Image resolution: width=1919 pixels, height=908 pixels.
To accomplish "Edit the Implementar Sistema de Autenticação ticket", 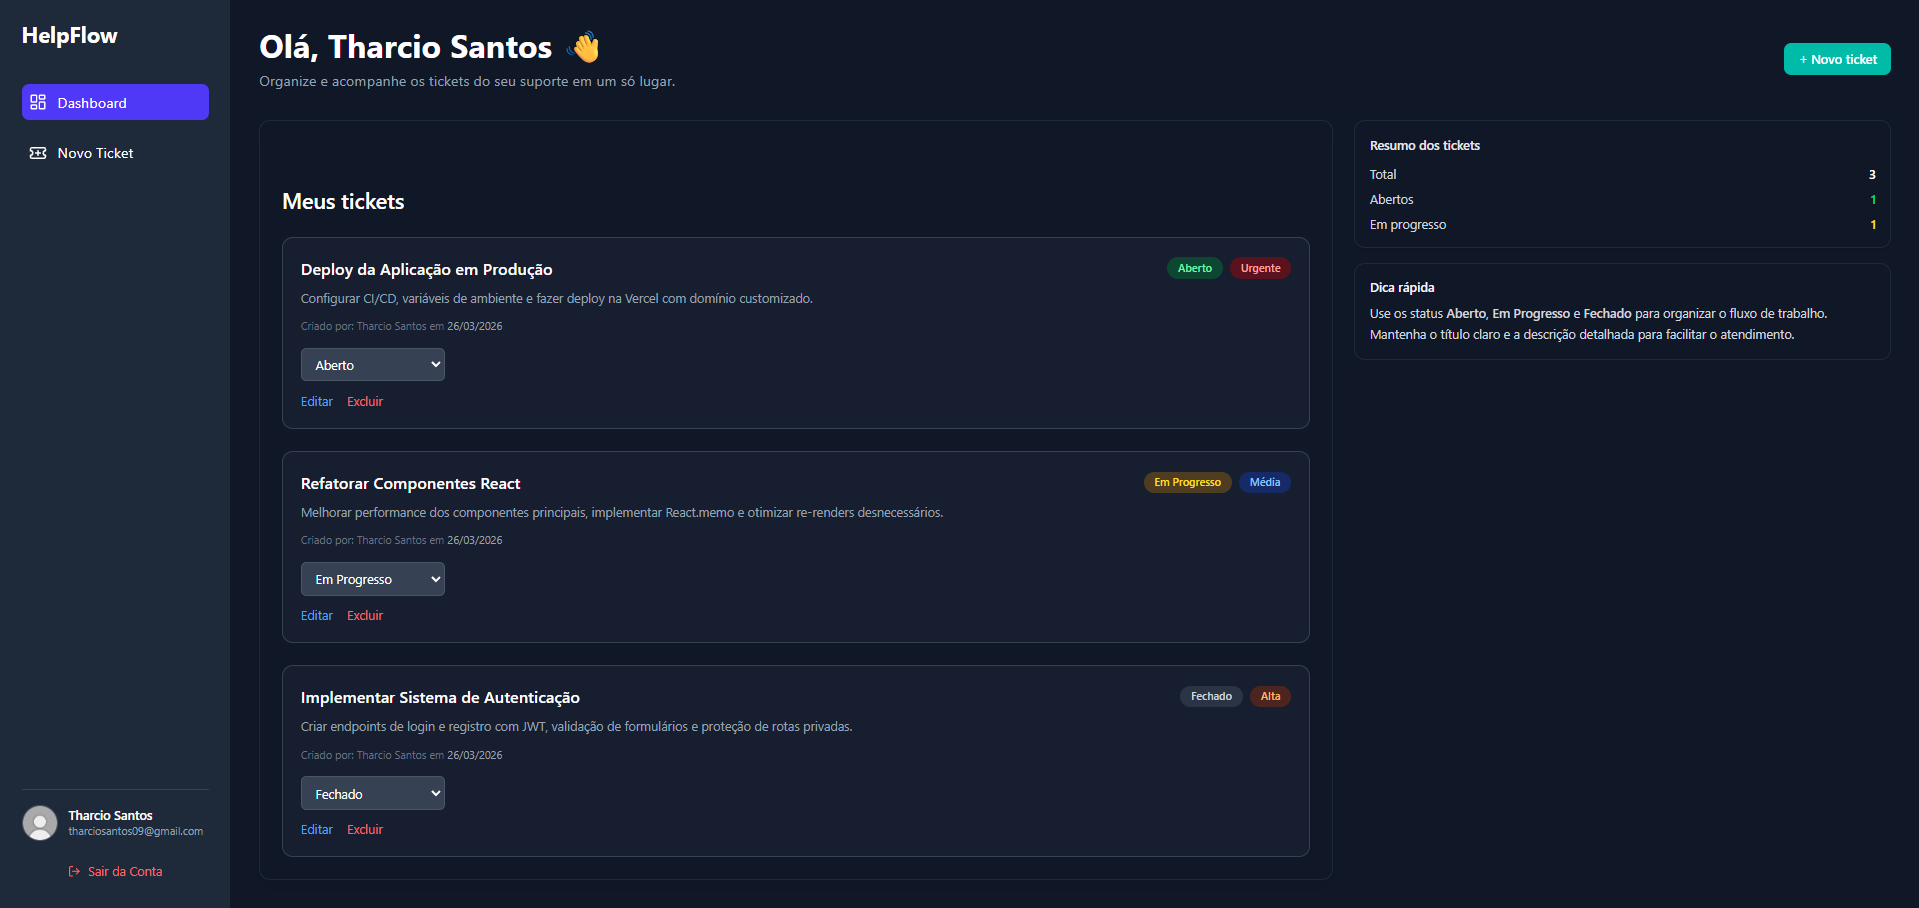I will (317, 829).
